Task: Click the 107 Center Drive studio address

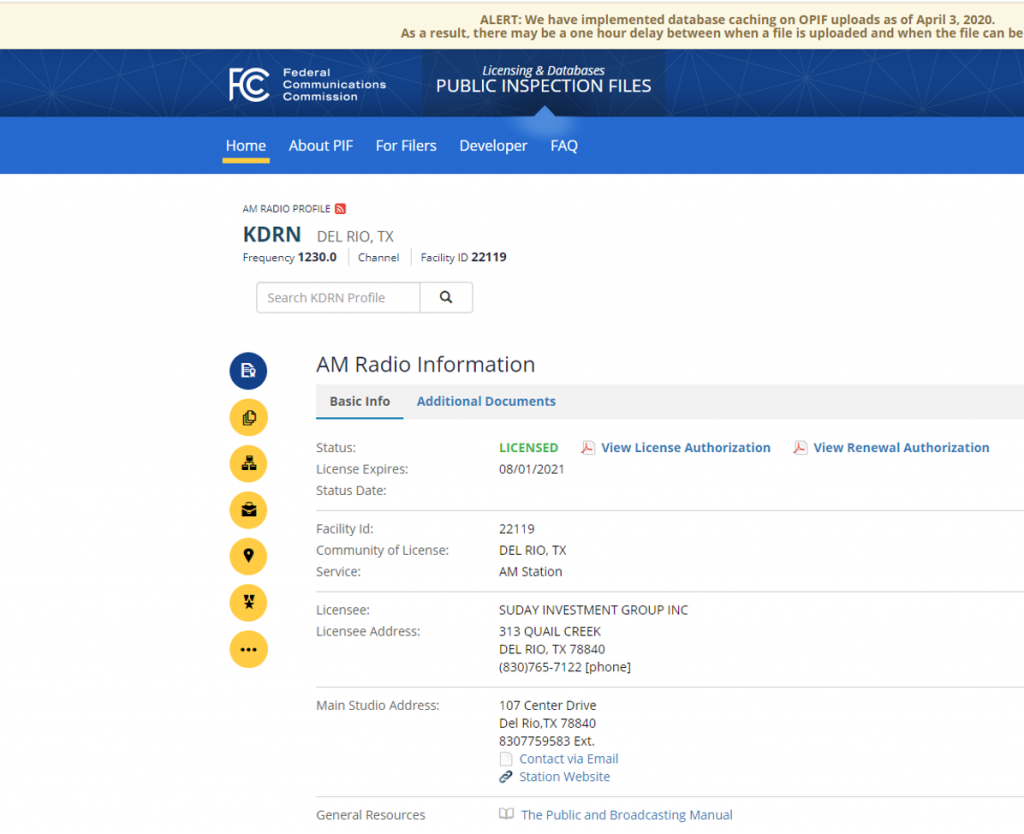Action: tap(547, 705)
